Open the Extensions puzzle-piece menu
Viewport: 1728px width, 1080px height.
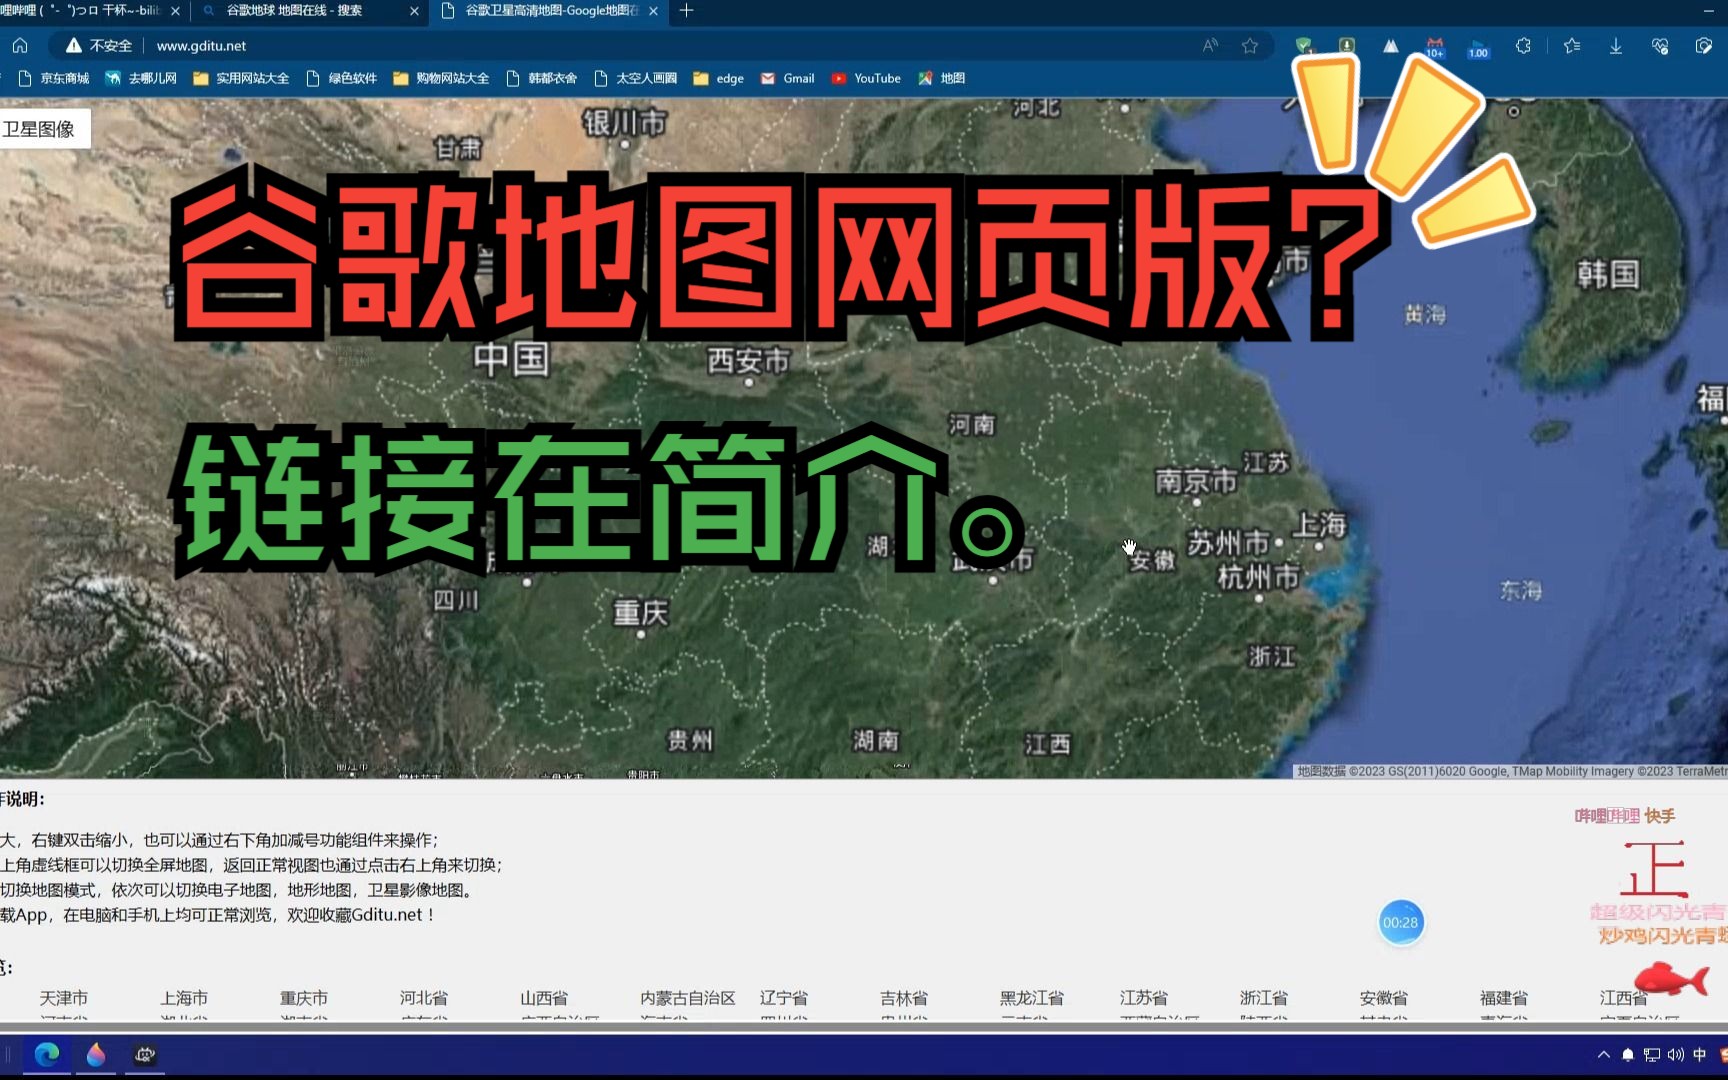pyautogui.click(x=1523, y=46)
